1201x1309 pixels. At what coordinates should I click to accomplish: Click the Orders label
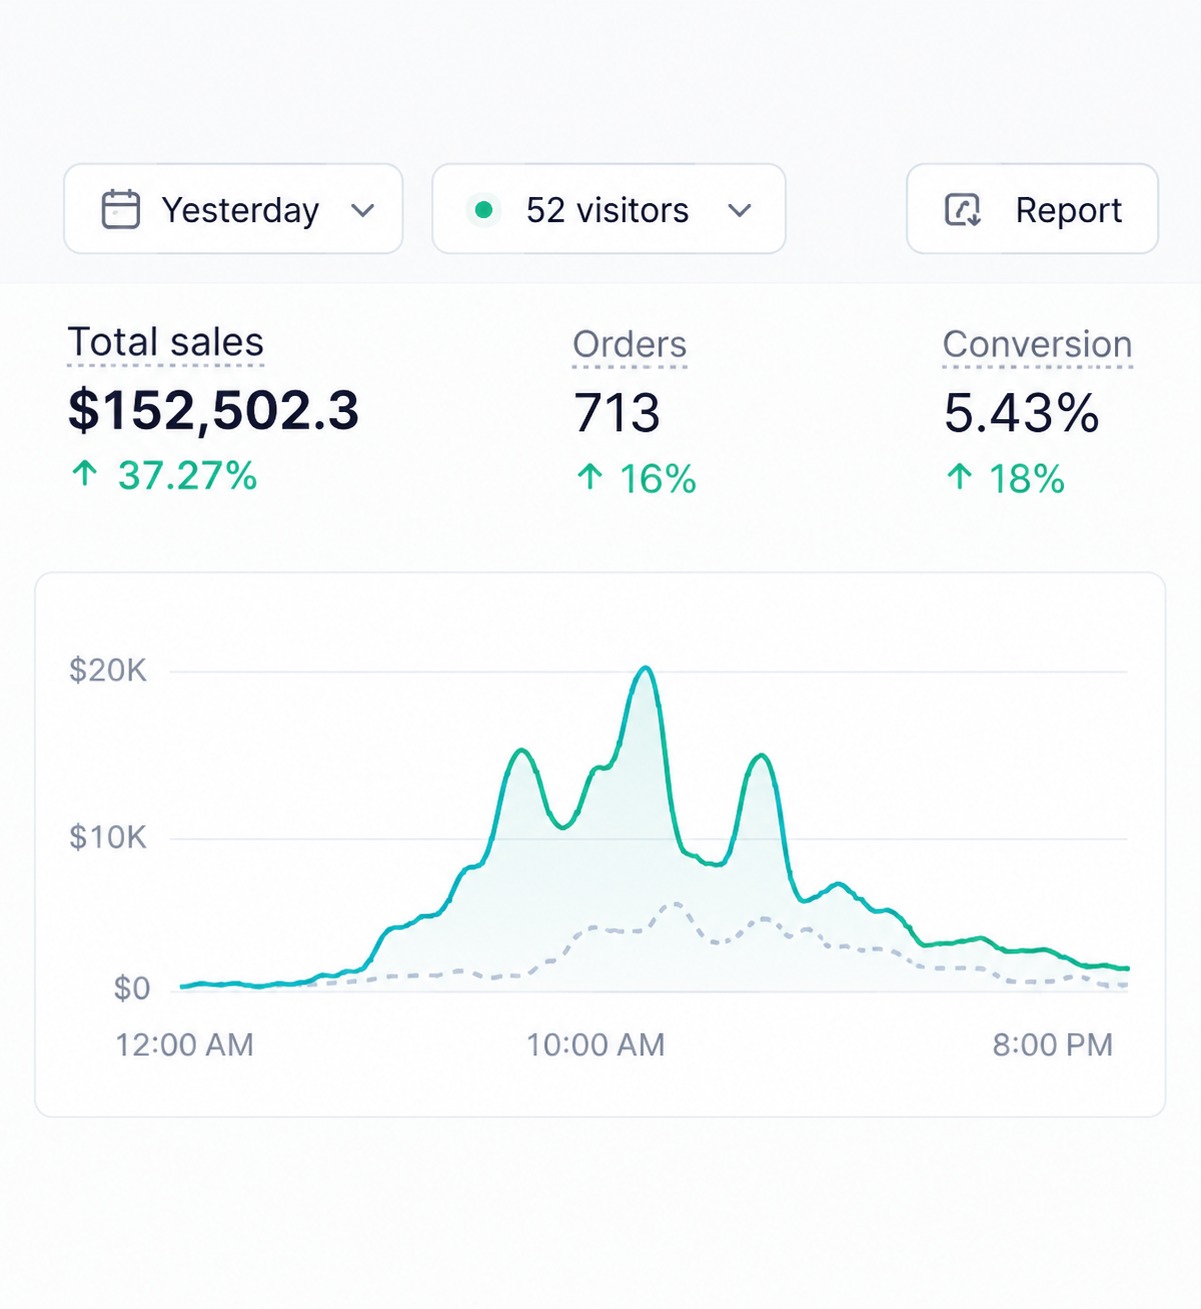click(x=630, y=344)
